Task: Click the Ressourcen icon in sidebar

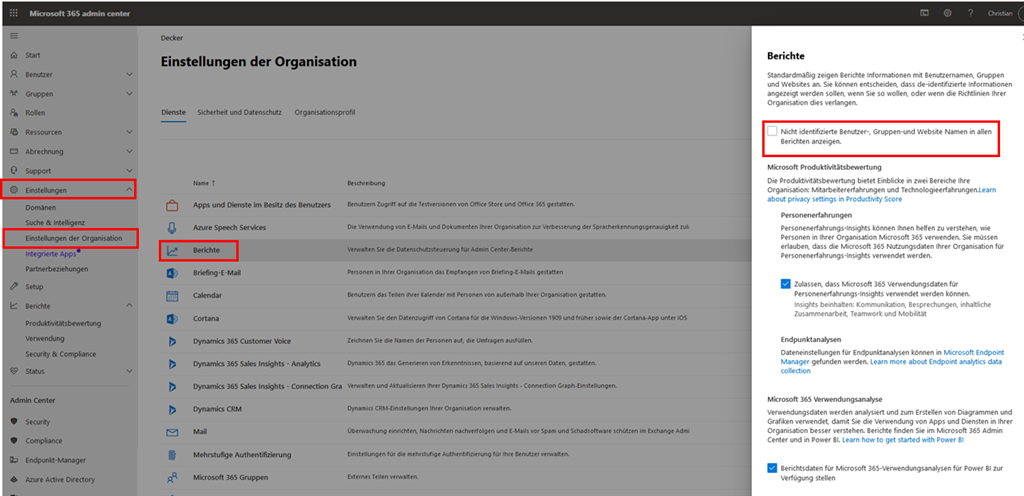Action: [x=14, y=132]
